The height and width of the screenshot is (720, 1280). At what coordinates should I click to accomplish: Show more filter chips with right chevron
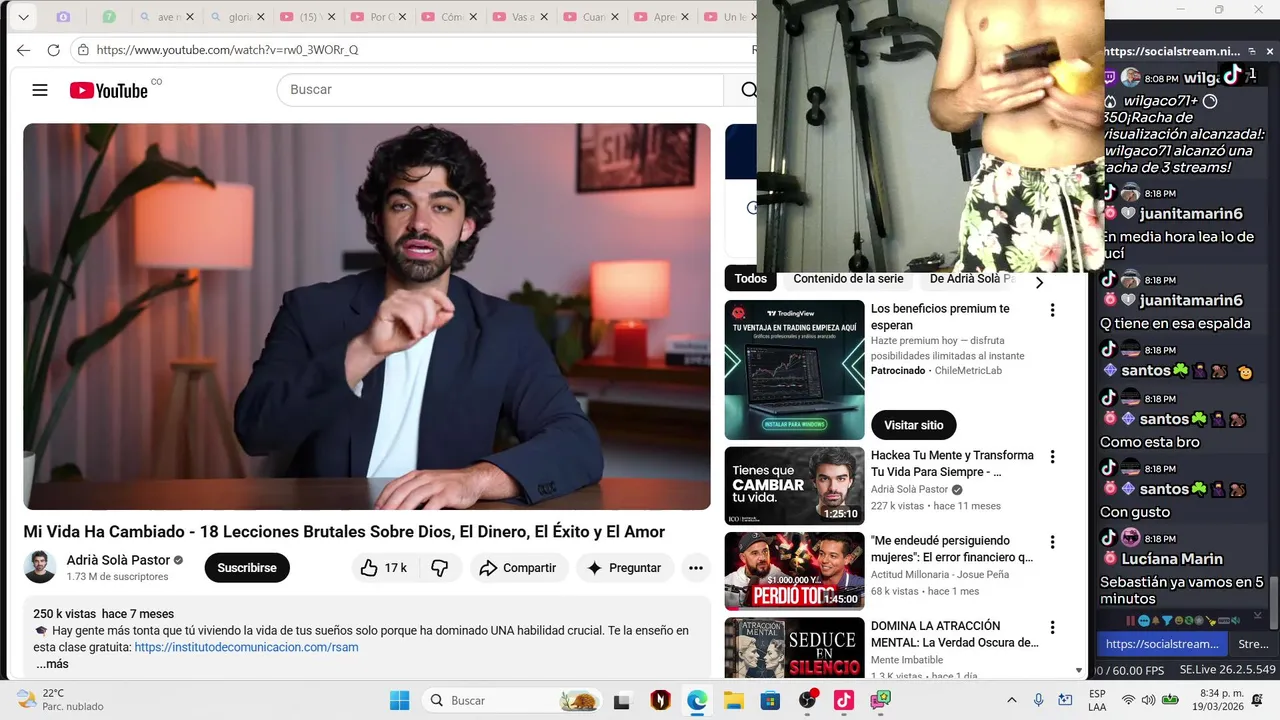1039,282
